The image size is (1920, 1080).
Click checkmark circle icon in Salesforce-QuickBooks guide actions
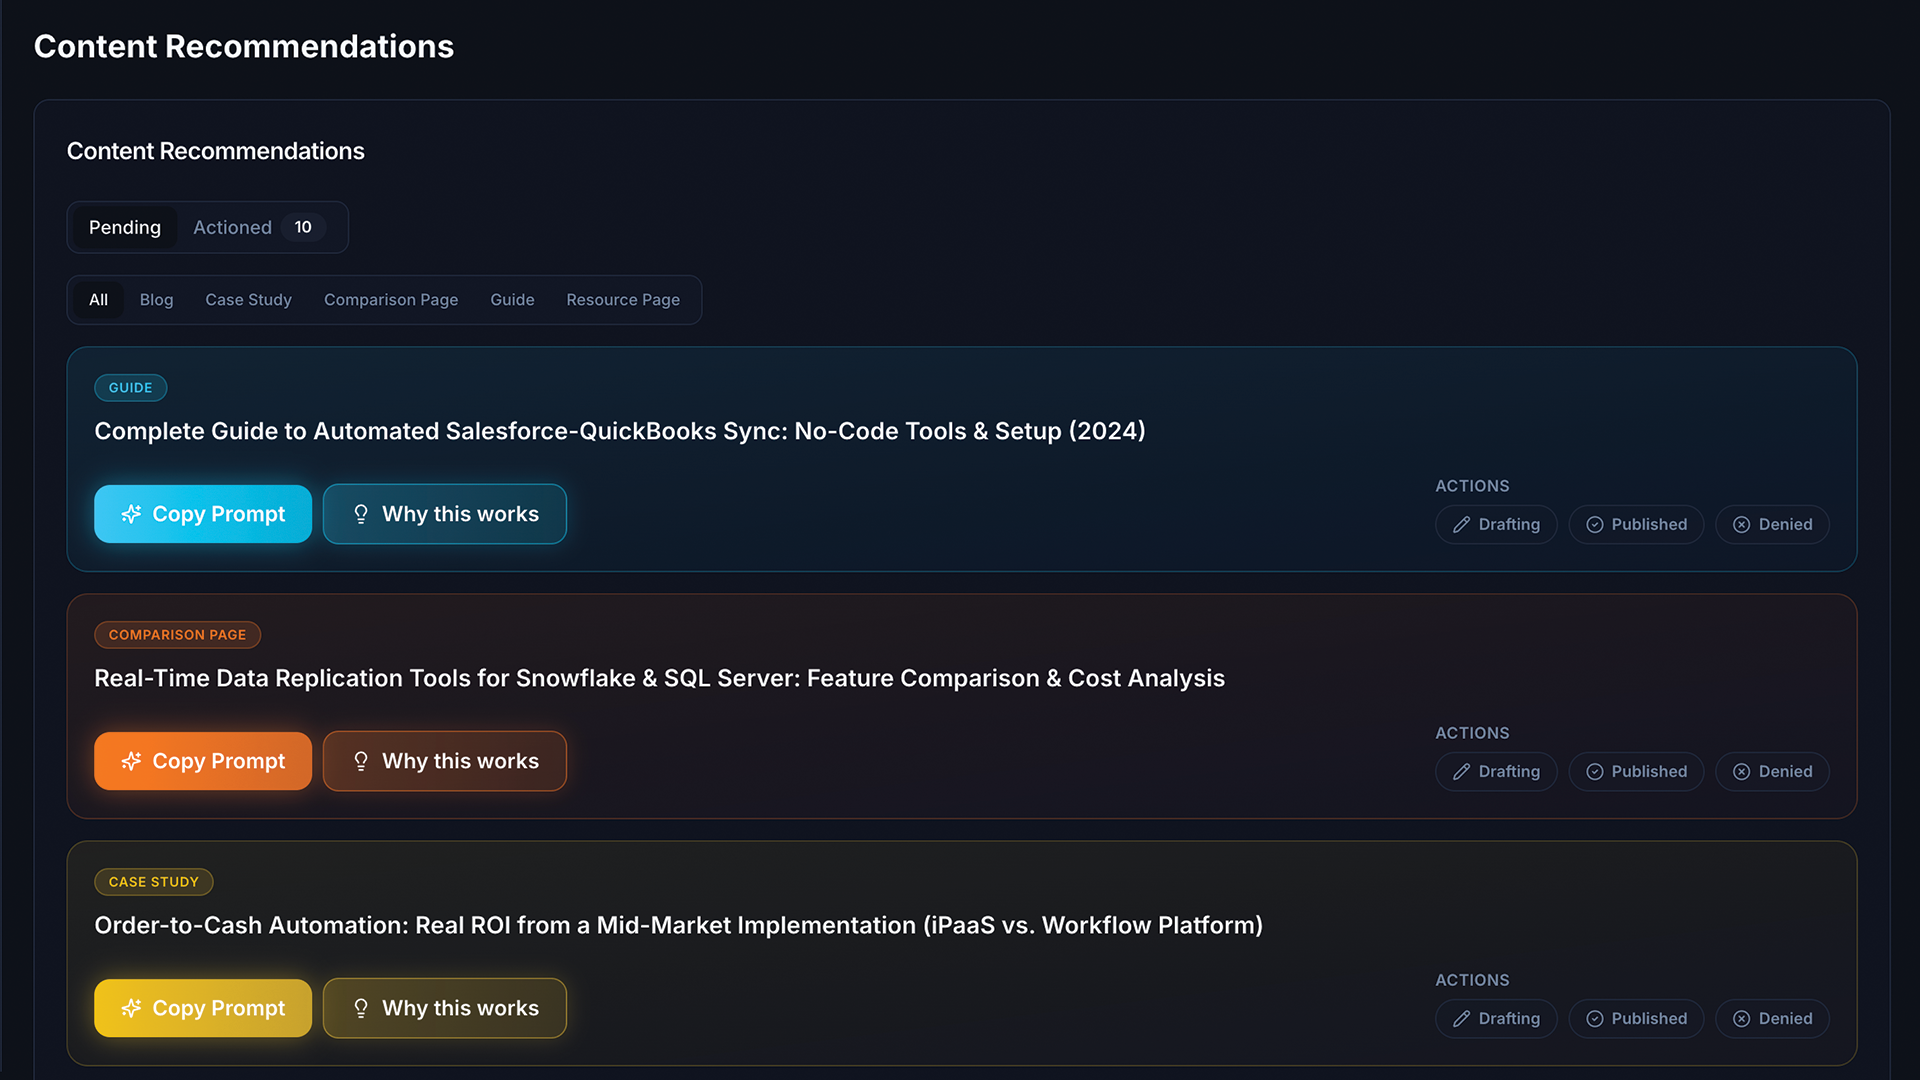pyautogui.click(x=1594, y=524)
